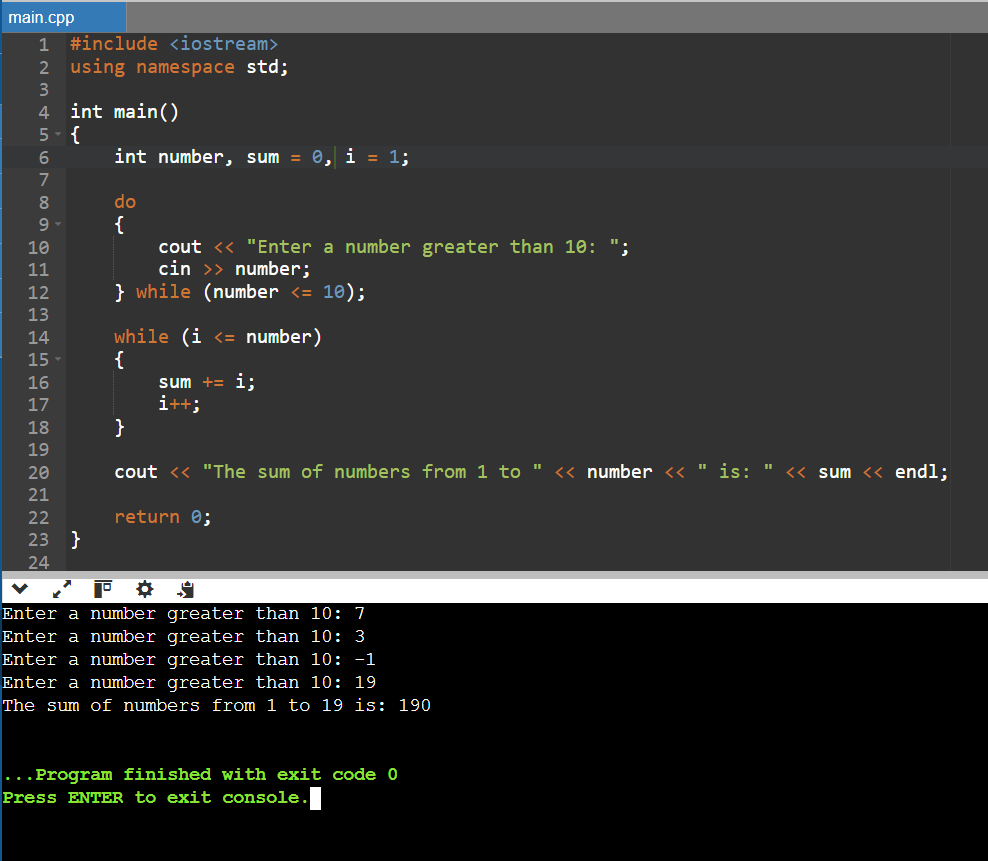Click the console line with input -1

tap(189, 659)
